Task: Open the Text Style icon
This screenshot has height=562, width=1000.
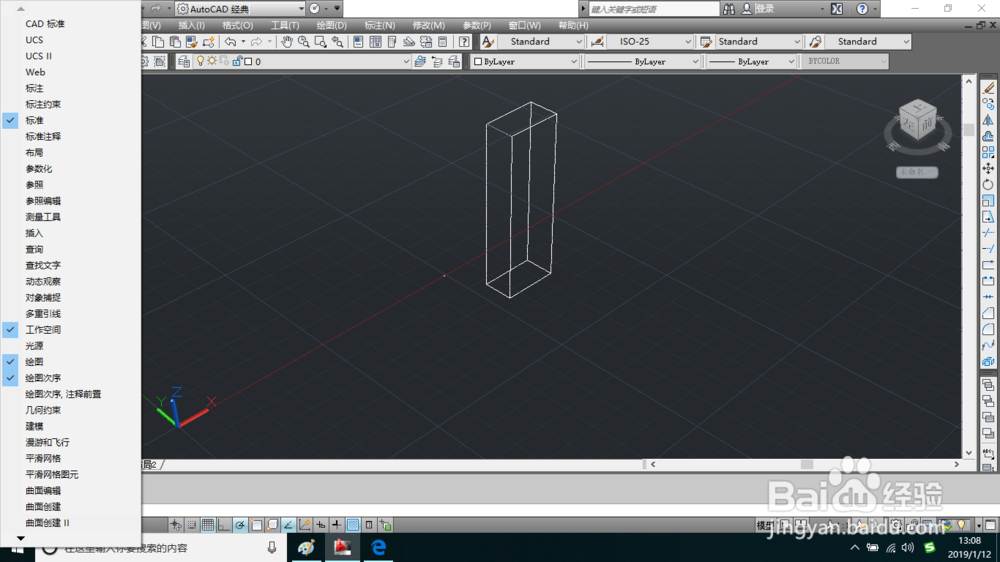Action: 488,42
